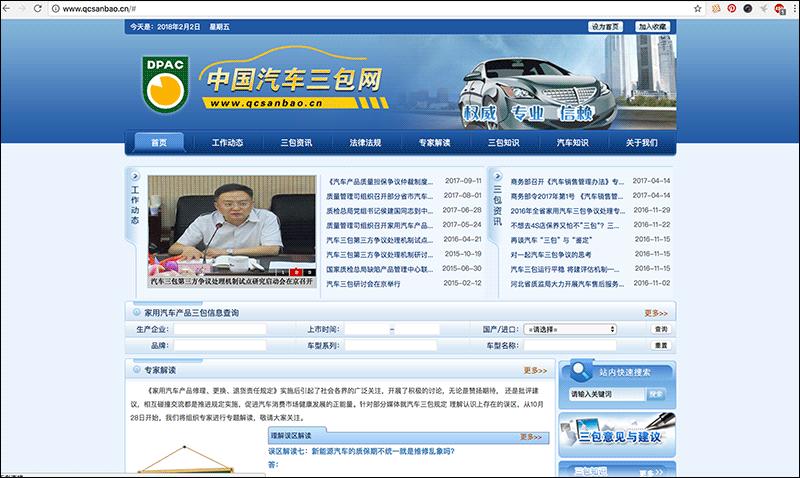Open the news item dated 2017-08-01
Screen dimensions: 800x478
point(380,196)
